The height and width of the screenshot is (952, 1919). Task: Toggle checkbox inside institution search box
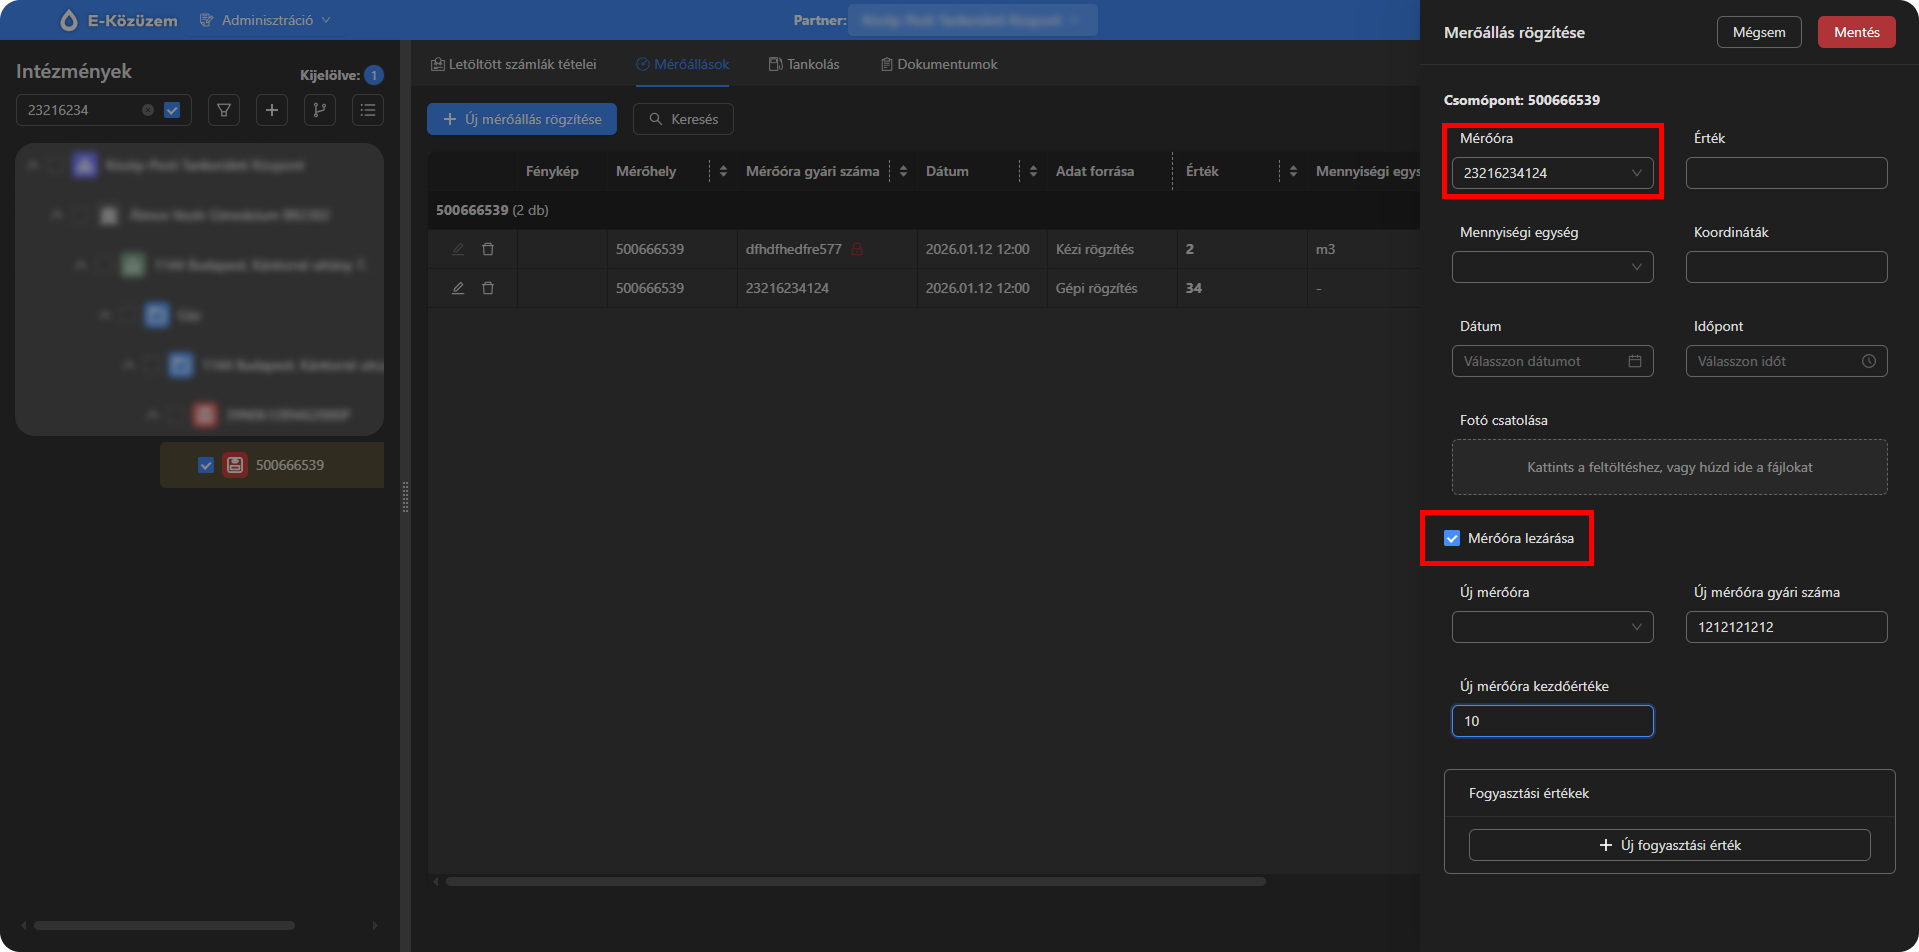click(172, 110)
